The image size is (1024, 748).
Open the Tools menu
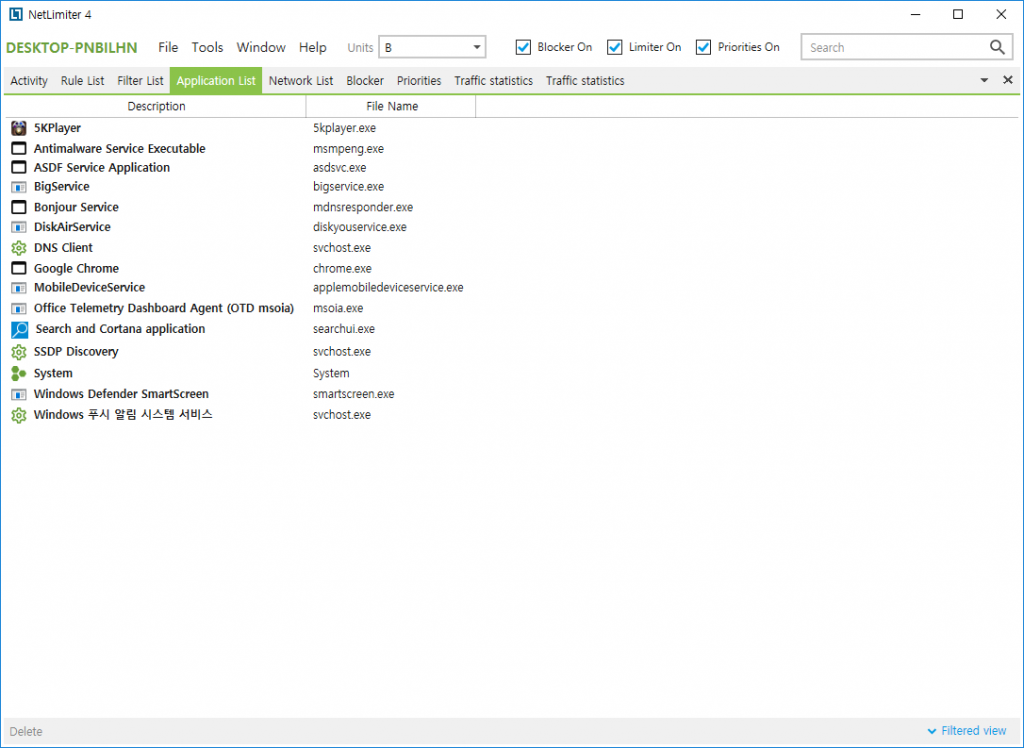pyautogui.click(x=207, y=47)
